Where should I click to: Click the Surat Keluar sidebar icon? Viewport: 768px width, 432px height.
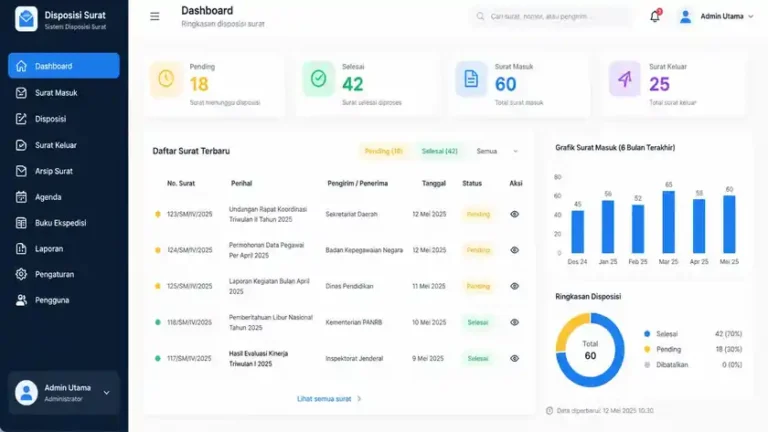(x=21, y=145)
